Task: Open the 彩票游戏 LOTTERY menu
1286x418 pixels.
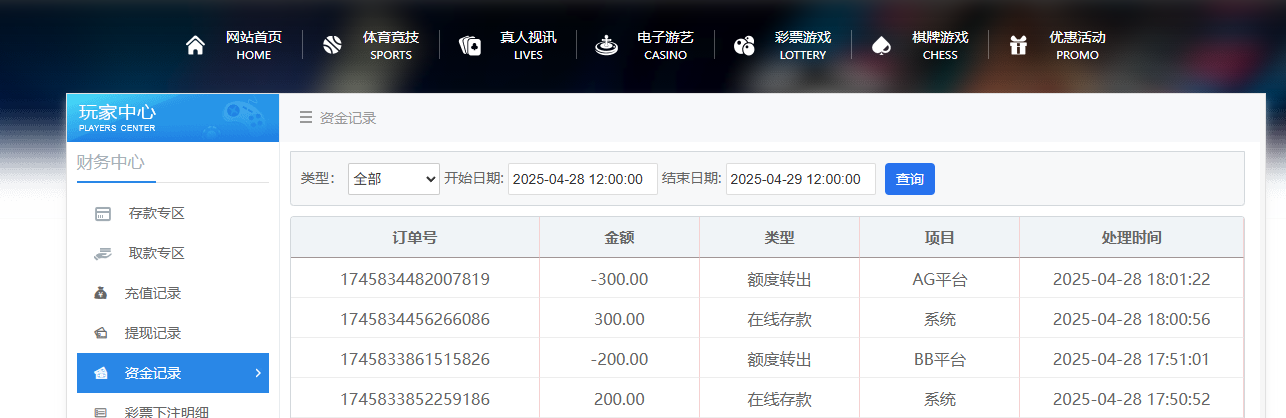Action: pos(803,45)
